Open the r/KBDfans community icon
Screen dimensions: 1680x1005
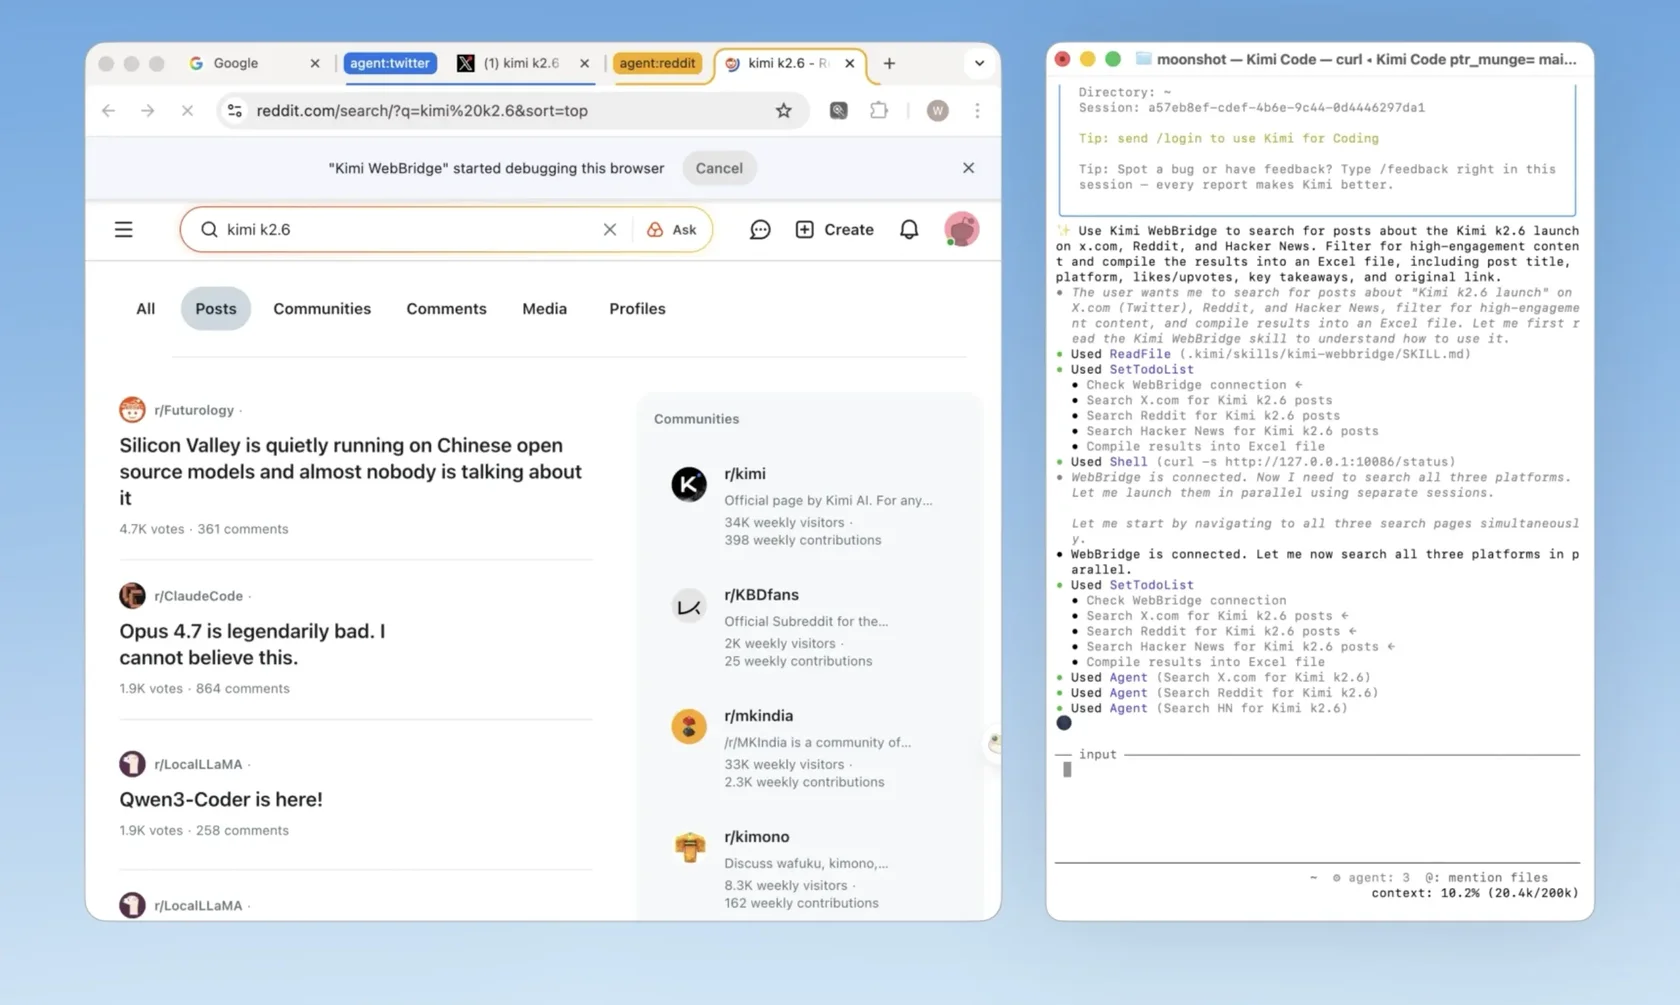point(689,606)
